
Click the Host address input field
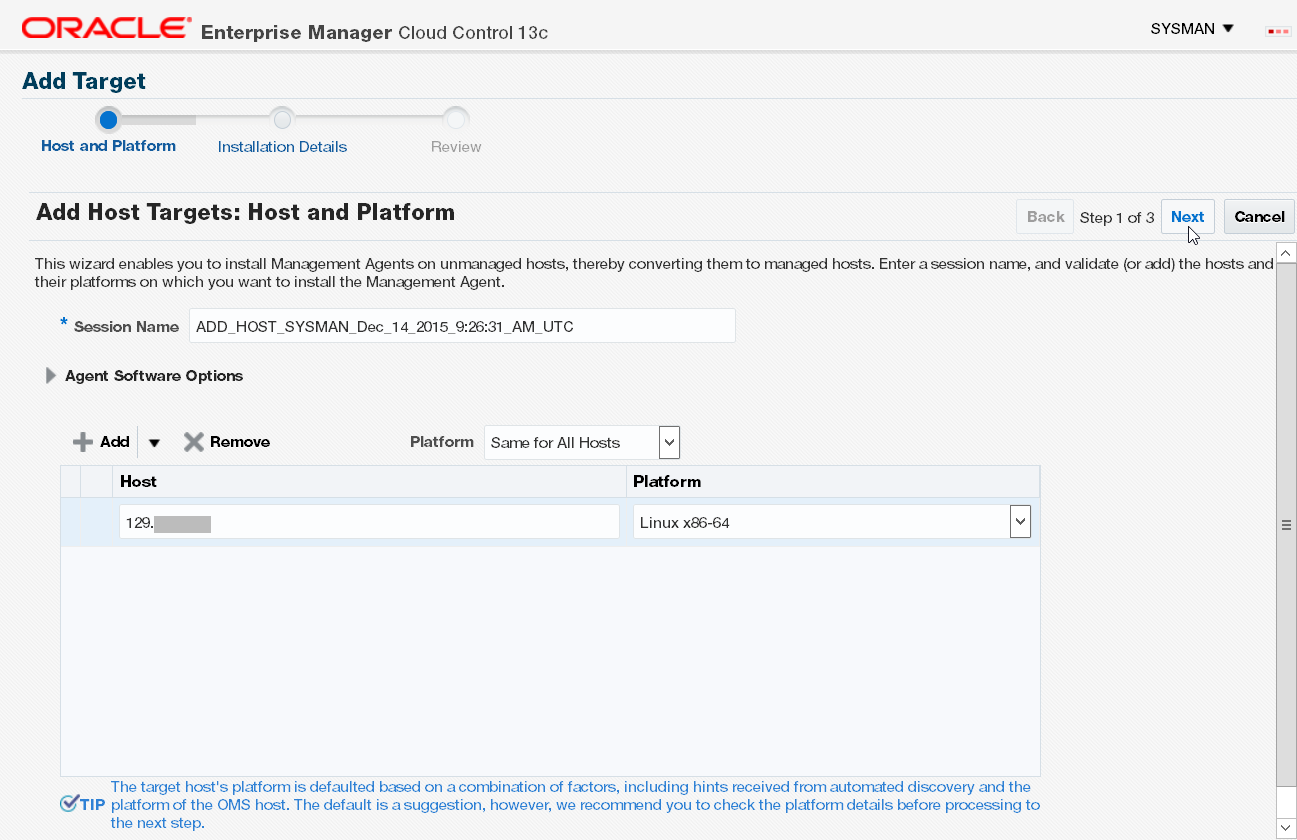point(369,522)
